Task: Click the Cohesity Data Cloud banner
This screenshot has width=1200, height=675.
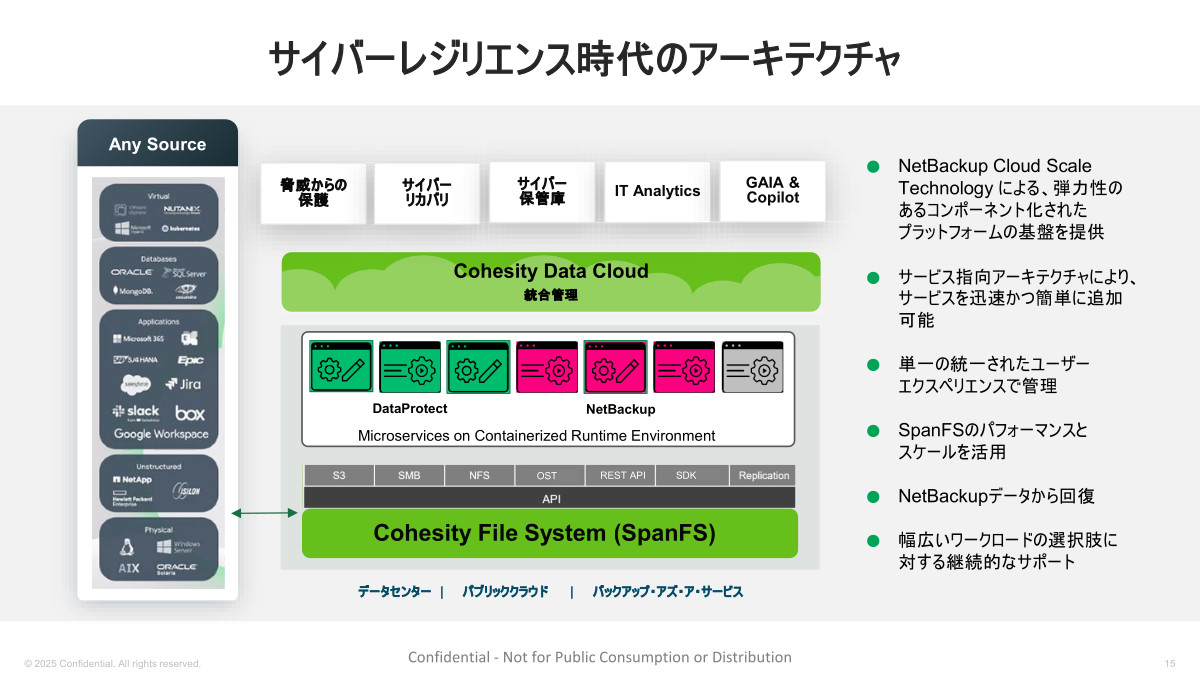Action: point(551,281)
